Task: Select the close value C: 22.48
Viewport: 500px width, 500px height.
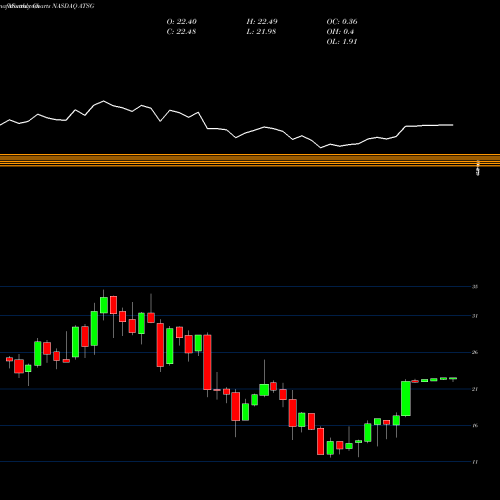Action: pyautogui.click(x=181, y=32)
